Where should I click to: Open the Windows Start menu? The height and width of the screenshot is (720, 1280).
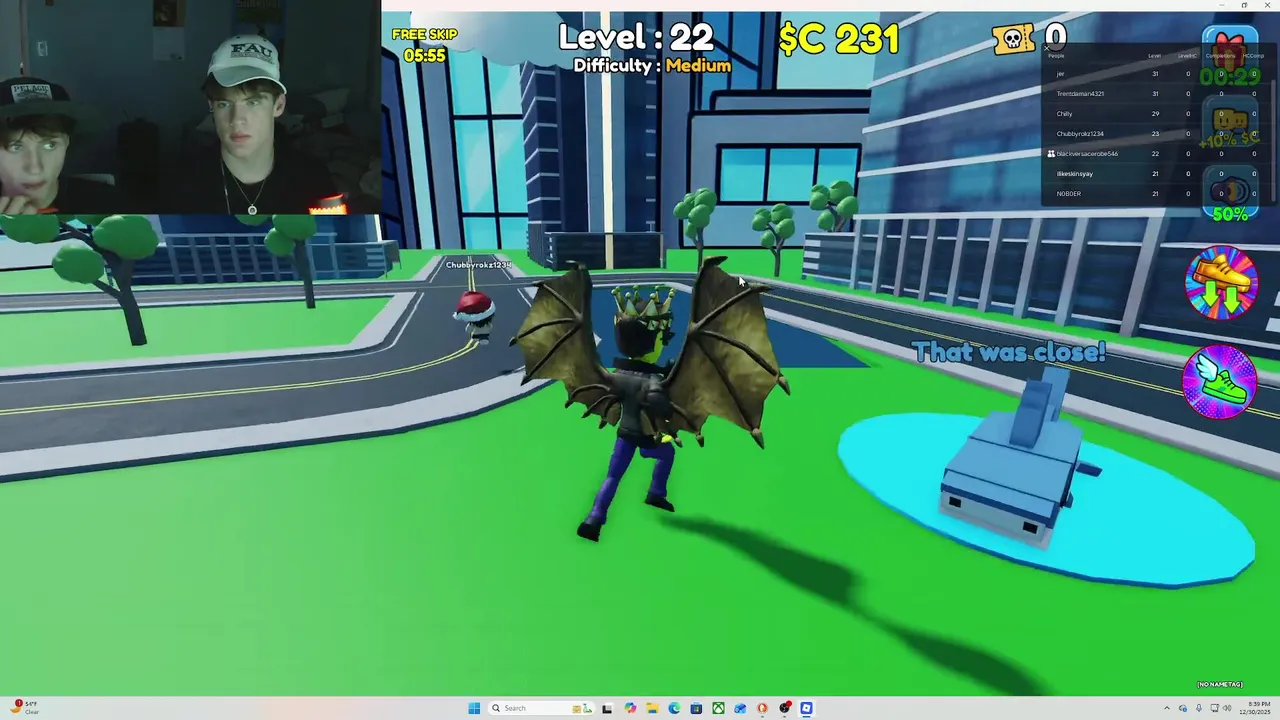pyautogui.click(x=474, y=708)
